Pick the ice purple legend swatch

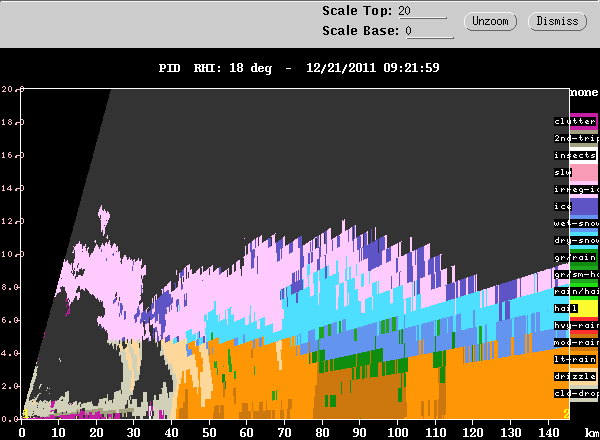584,207
